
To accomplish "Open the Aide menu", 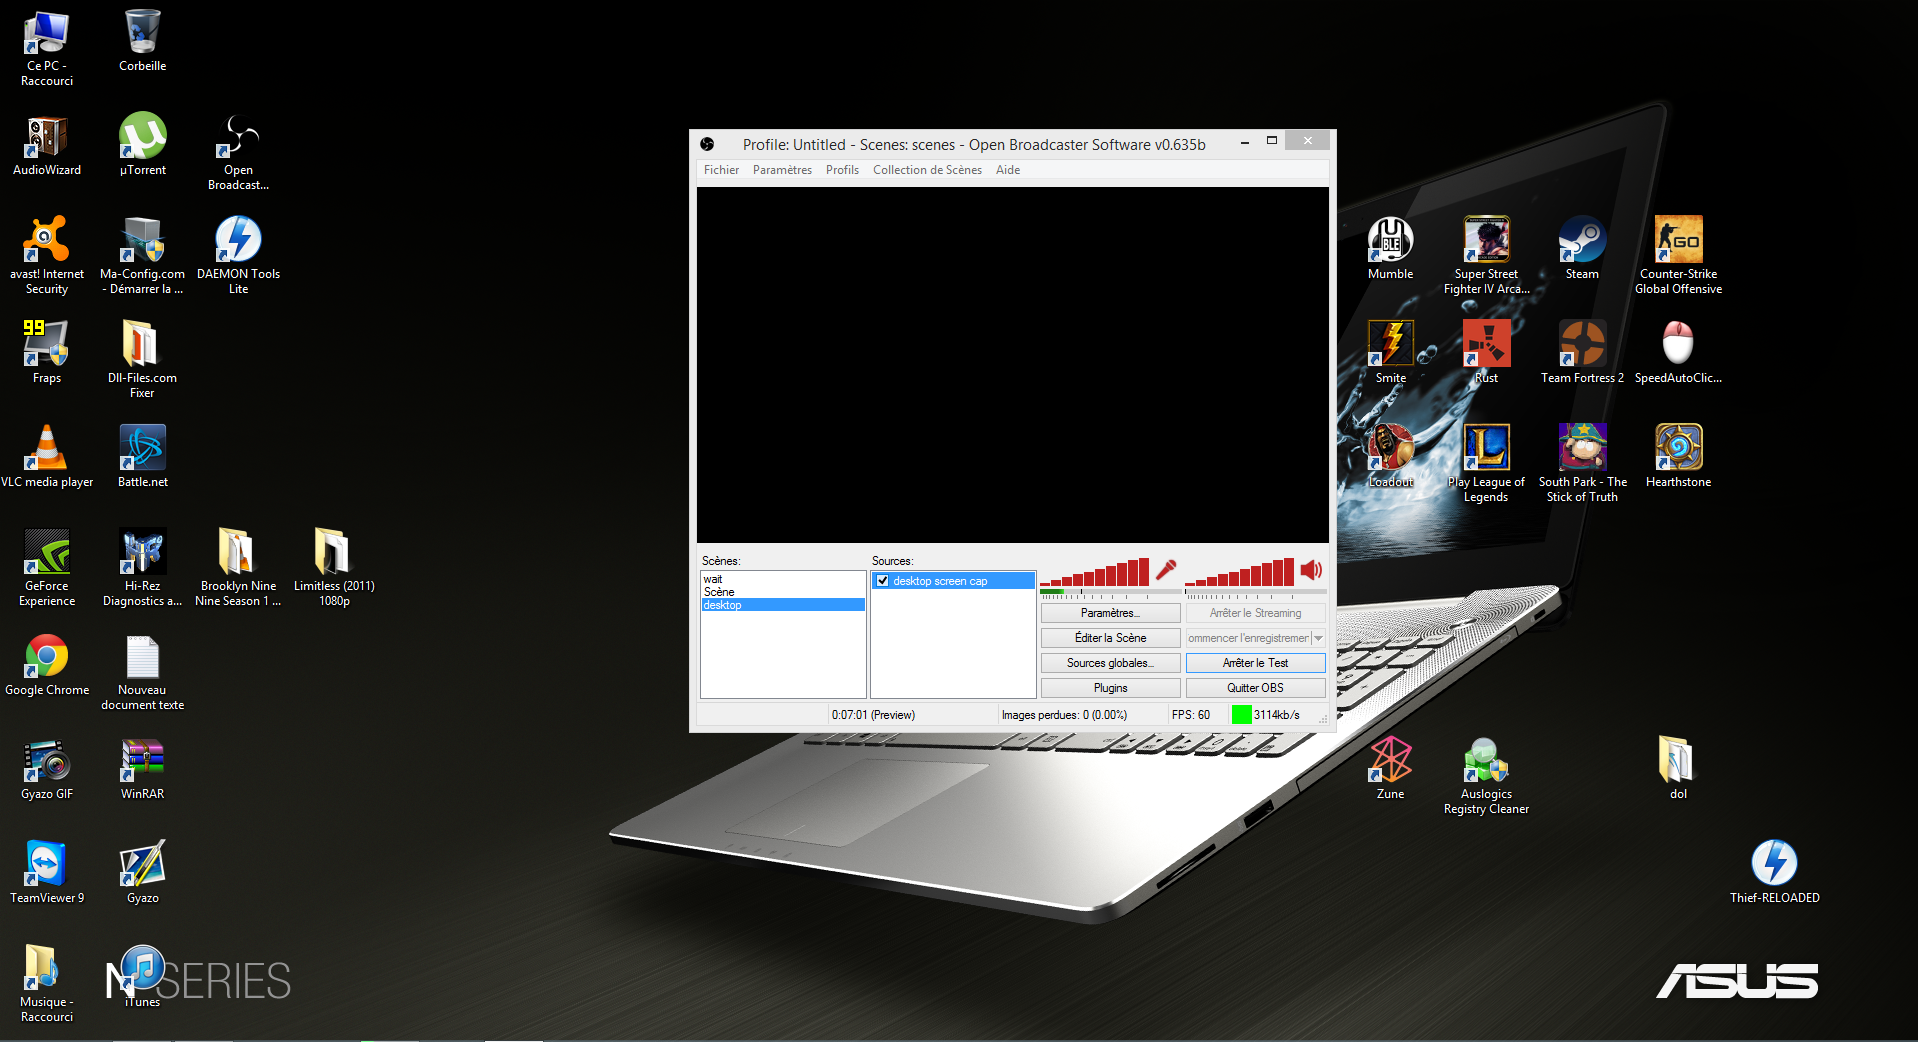I will click(1008, 170).
